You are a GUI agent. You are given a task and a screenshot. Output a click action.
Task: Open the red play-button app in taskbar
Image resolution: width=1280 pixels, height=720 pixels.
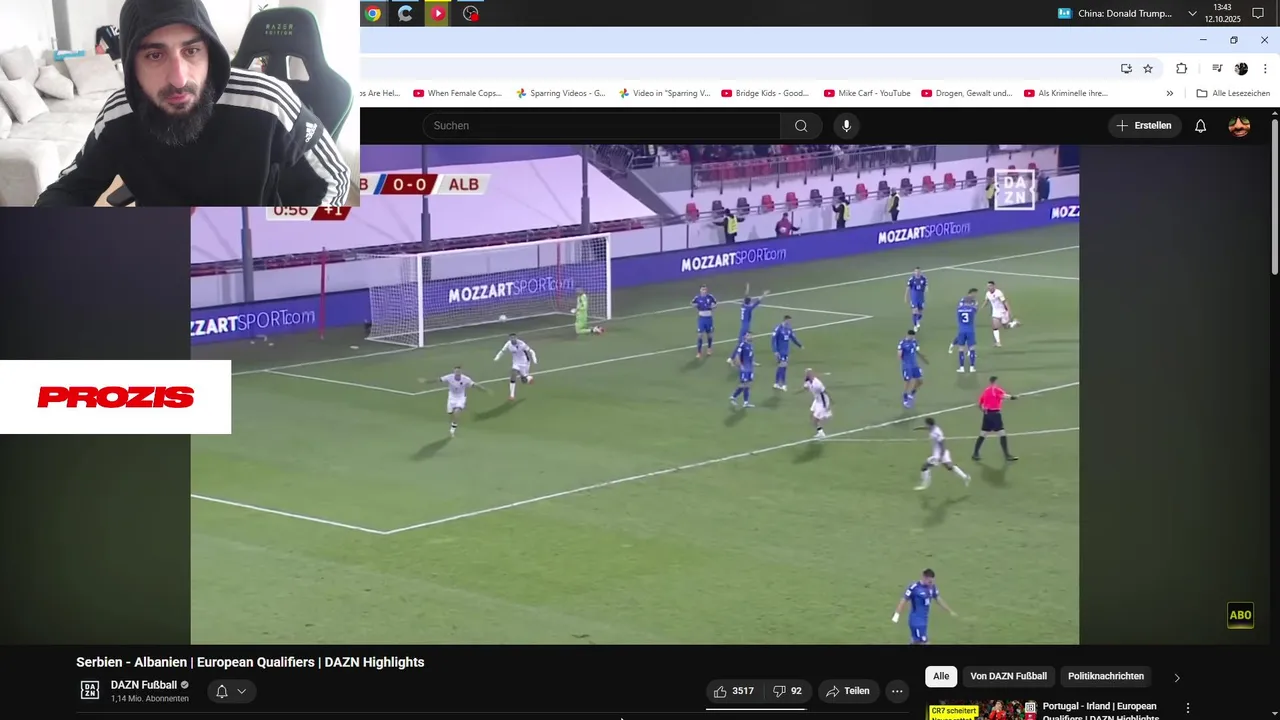pos(437,13)
